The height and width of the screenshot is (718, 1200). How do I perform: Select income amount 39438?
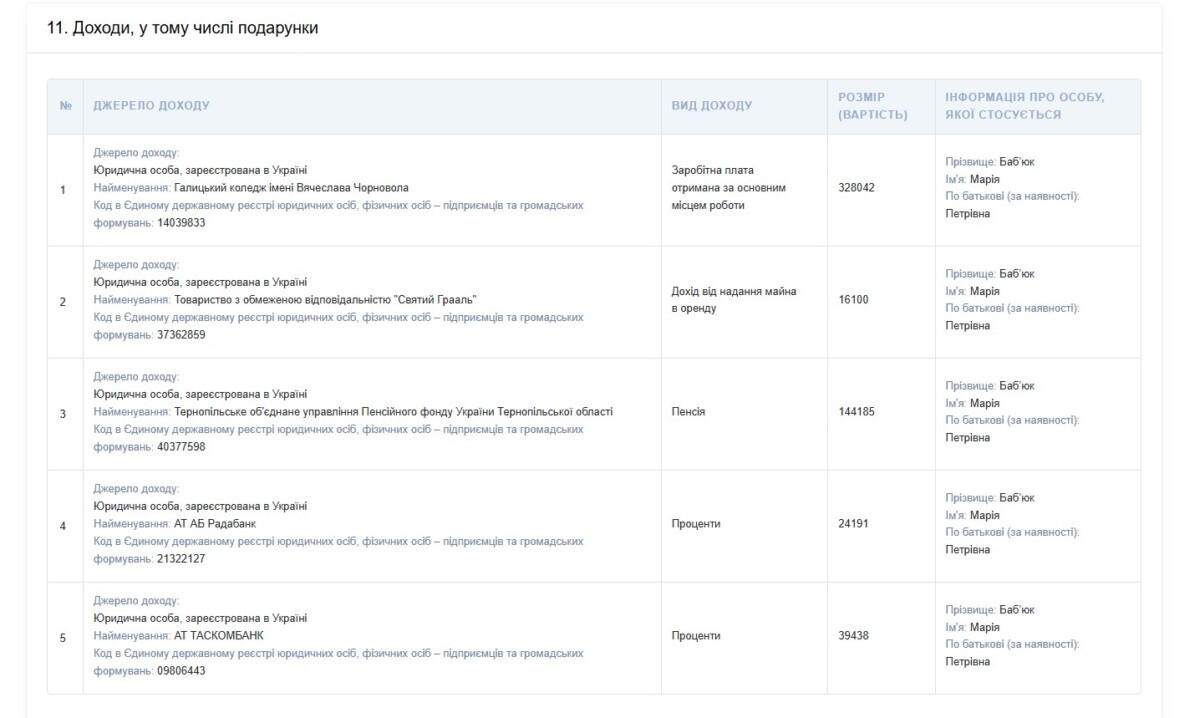pyautogui.click(x=854, y=635)
